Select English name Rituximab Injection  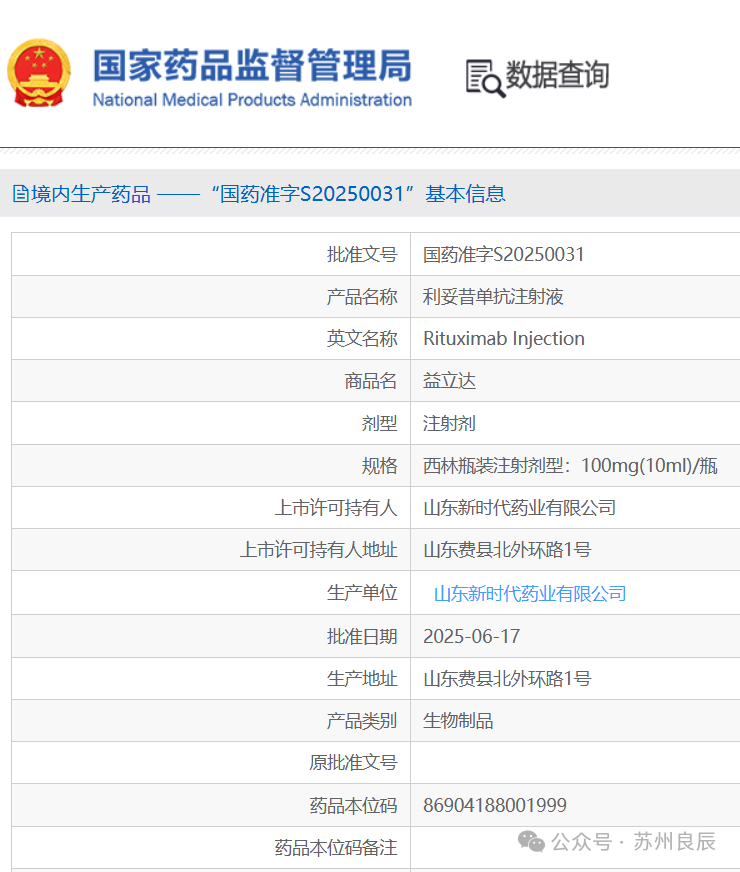pyautogui.click(x=504, y=339)
